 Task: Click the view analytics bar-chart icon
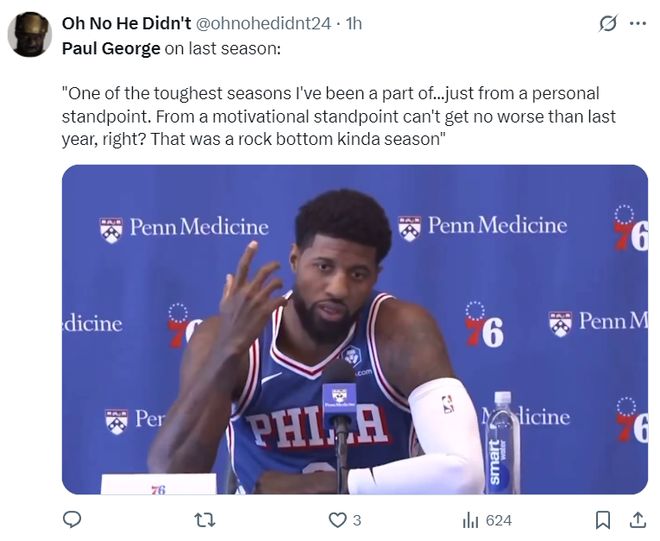coord(470,520)
